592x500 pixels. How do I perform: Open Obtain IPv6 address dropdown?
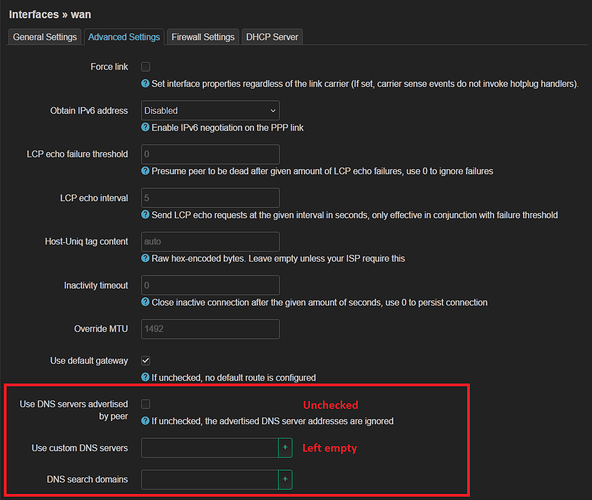coord(210,110)
